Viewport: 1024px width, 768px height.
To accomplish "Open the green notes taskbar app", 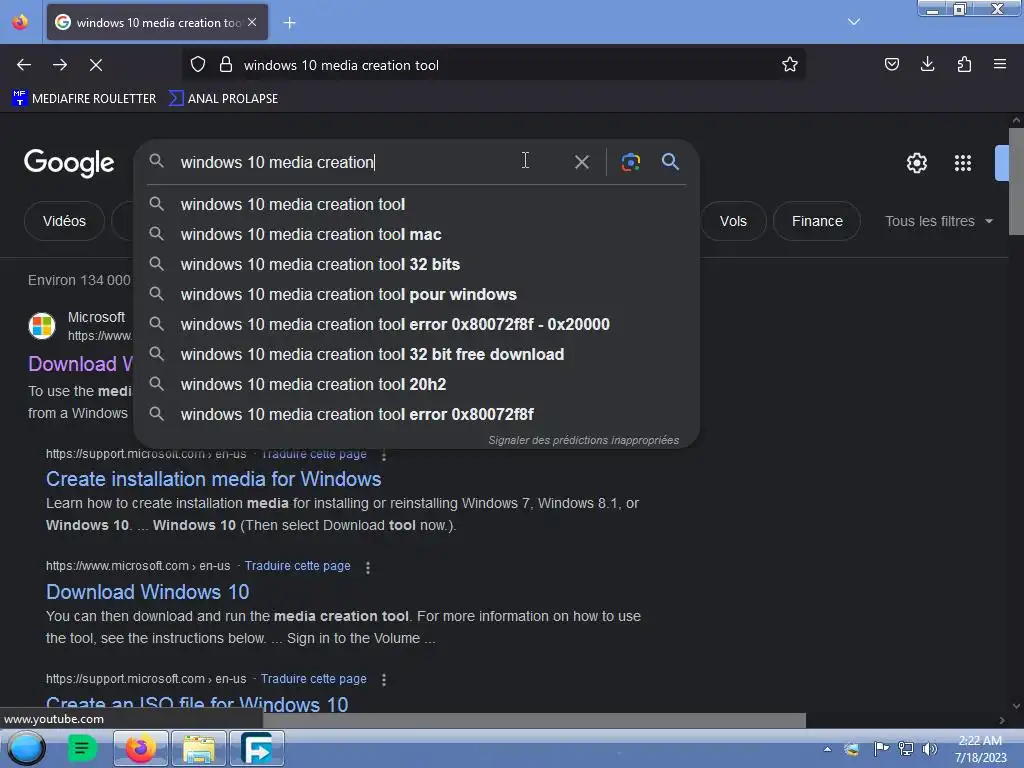I will coord(82,748).
